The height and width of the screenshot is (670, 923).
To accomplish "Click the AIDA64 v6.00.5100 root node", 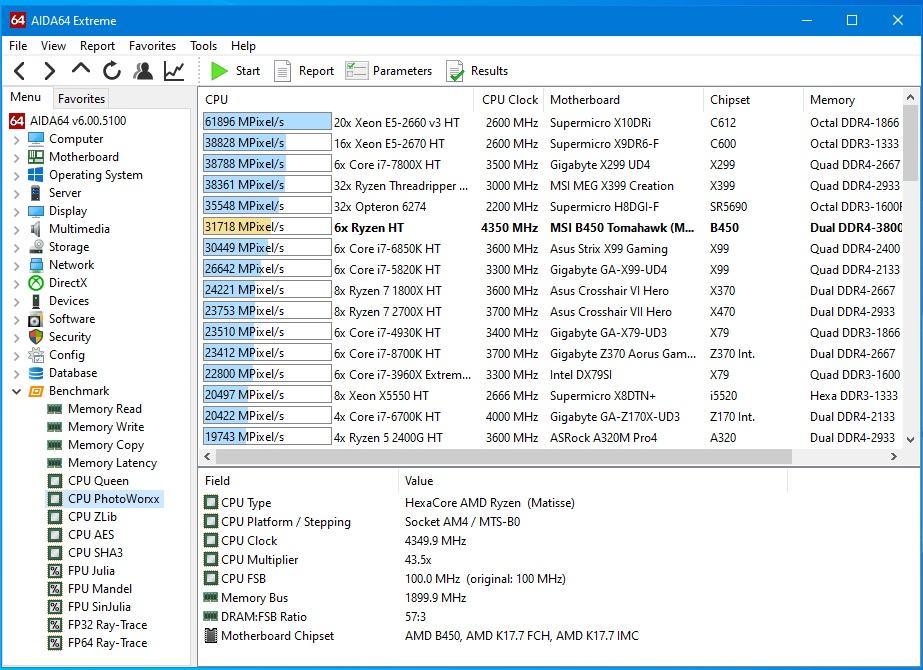I will (78, 121).
